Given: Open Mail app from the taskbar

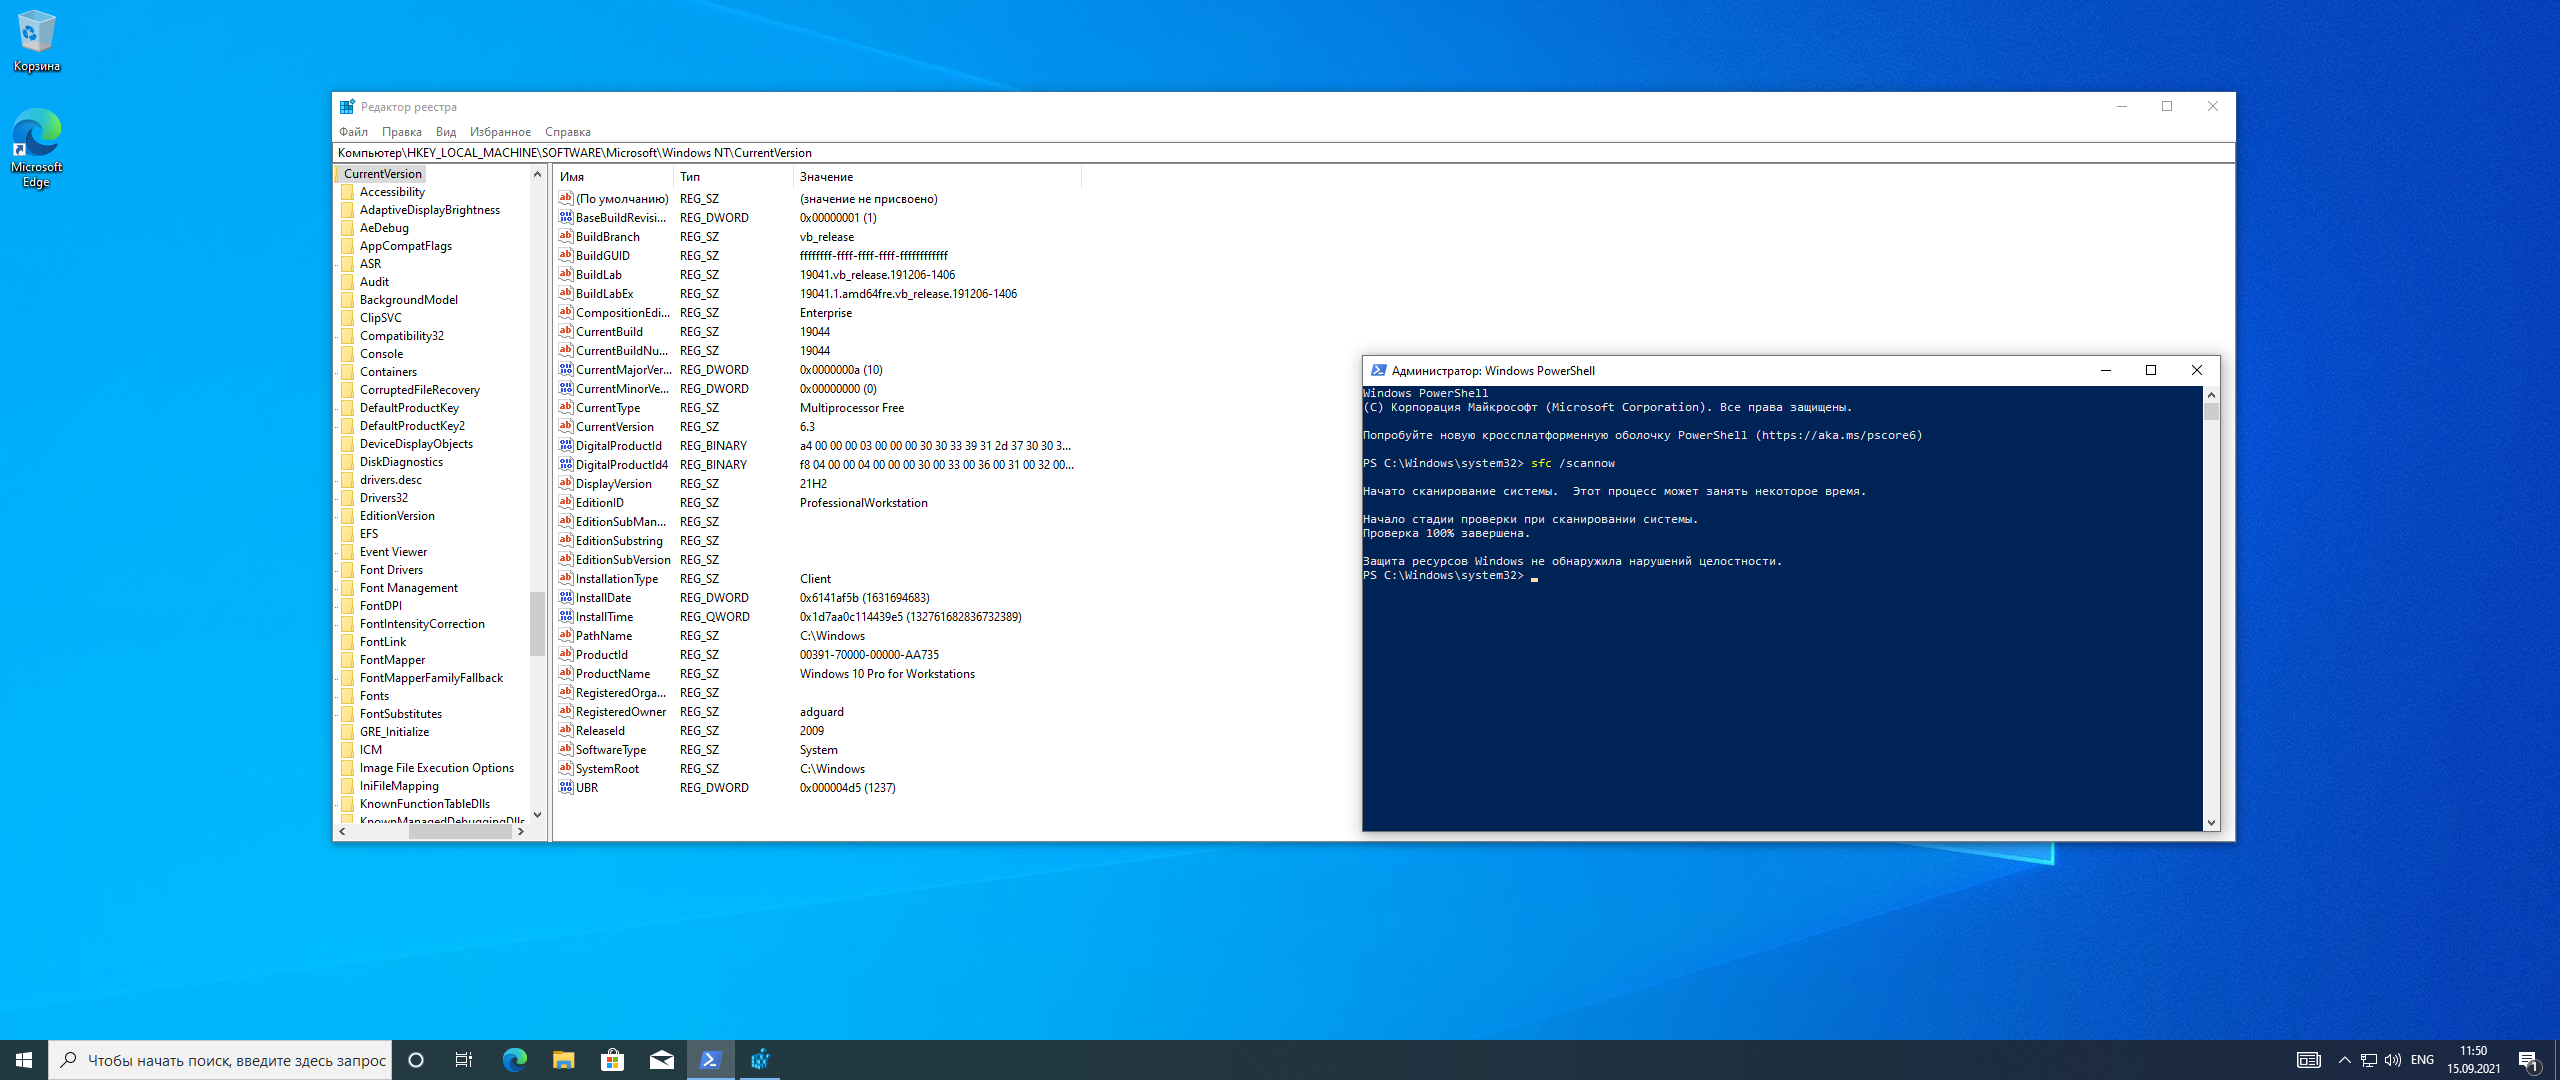Looking at the screenshot, I should (661, 1060).
